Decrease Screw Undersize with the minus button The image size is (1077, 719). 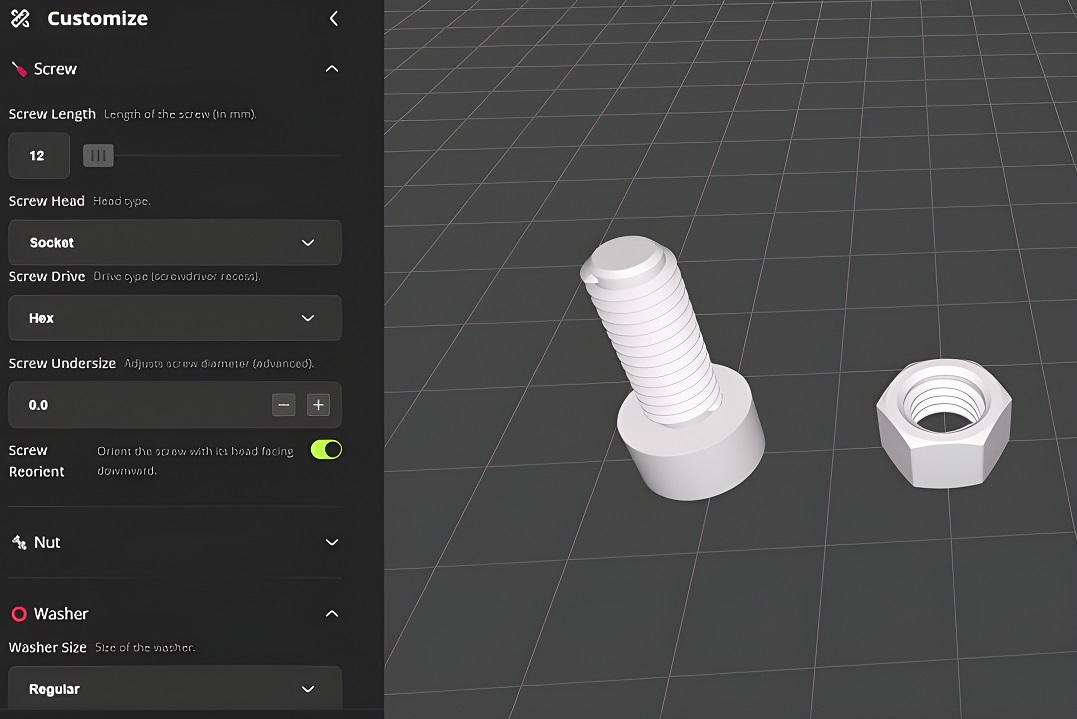pyautogui.click(x=284, y=405)
